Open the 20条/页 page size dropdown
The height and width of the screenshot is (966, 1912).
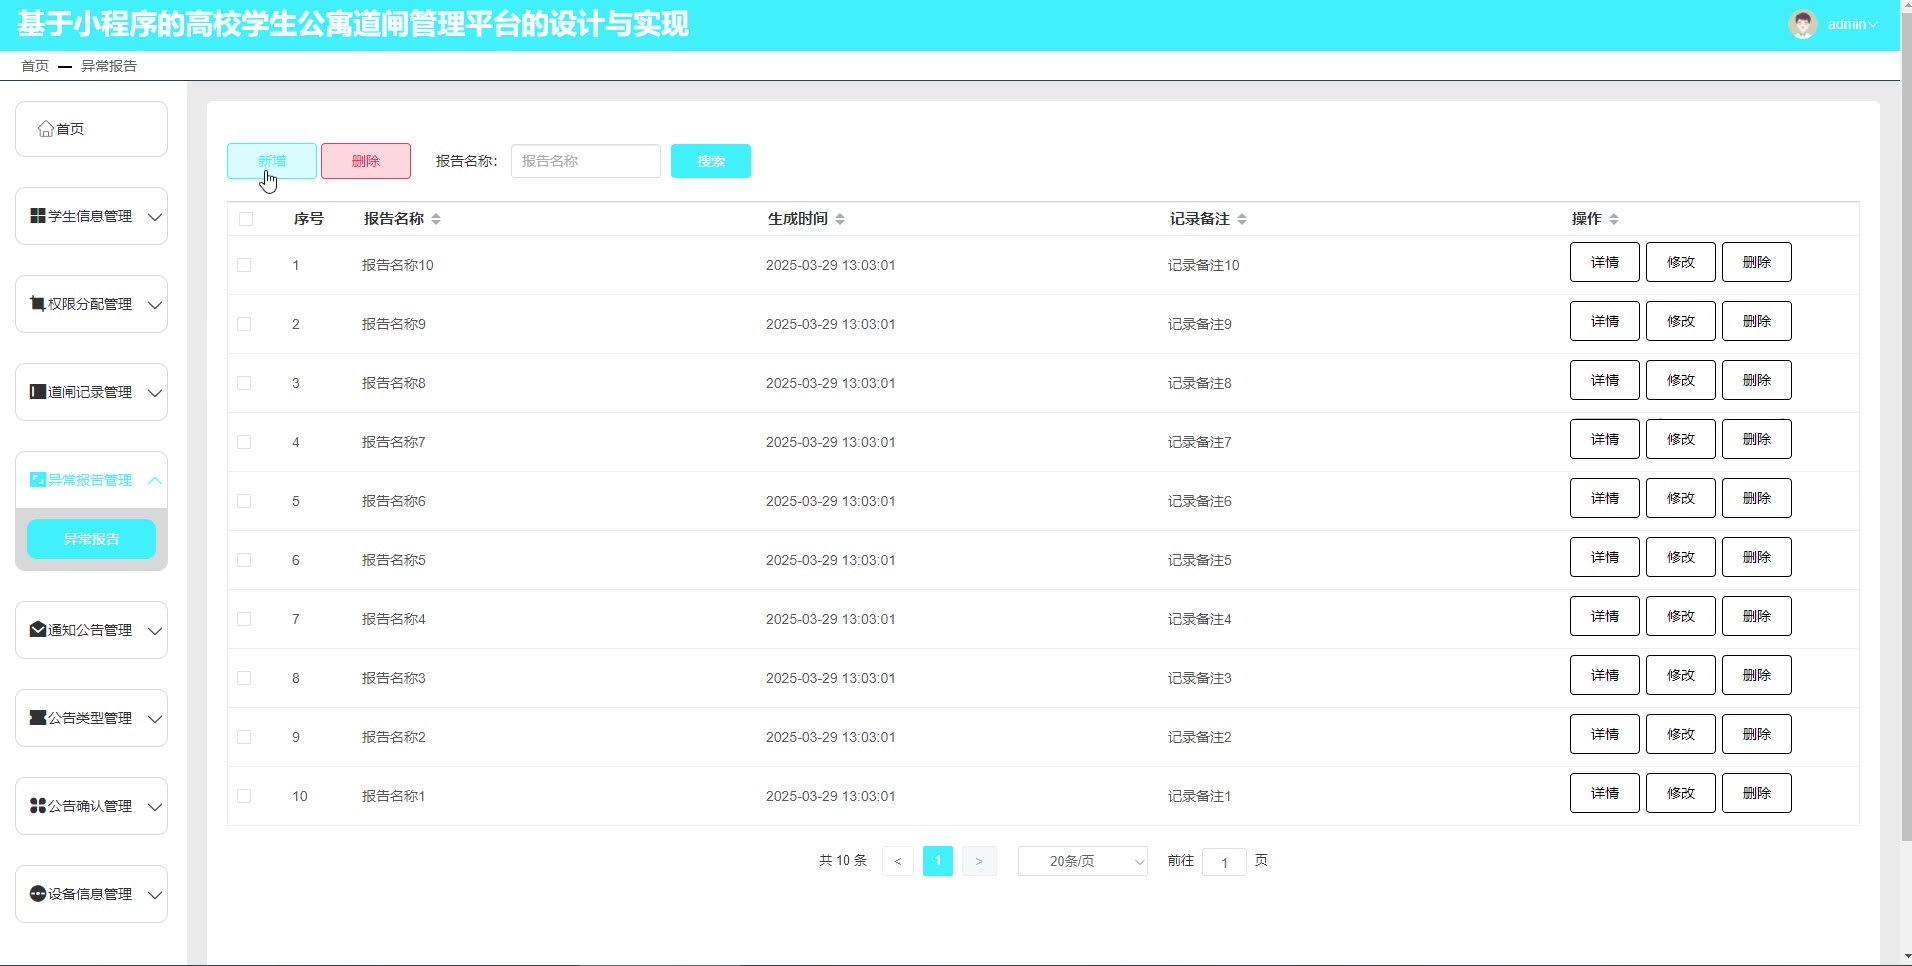tap(1082, 861)
